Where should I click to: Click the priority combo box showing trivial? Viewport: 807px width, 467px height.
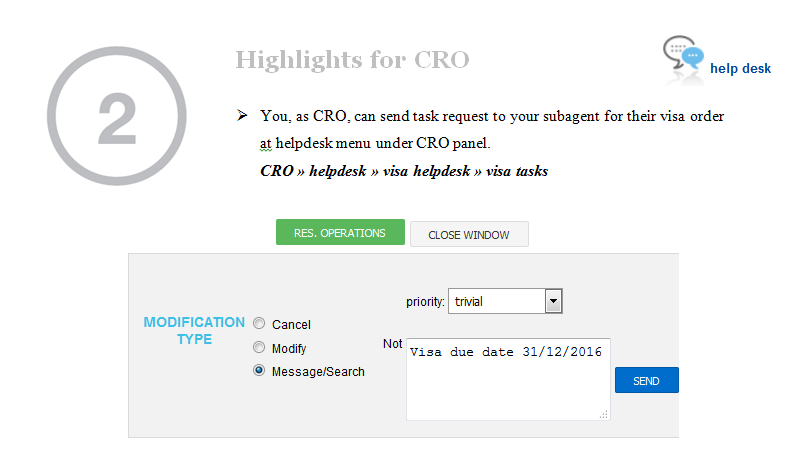pos(505,301)
